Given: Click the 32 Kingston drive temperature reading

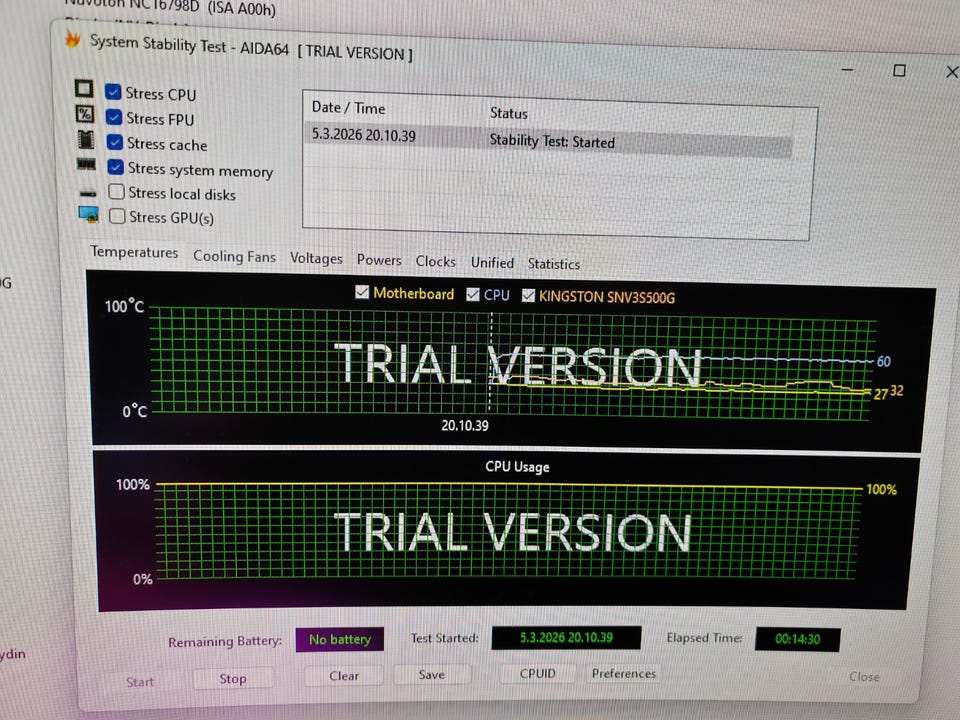Looking at the screenshot, I should coord(896,391).
